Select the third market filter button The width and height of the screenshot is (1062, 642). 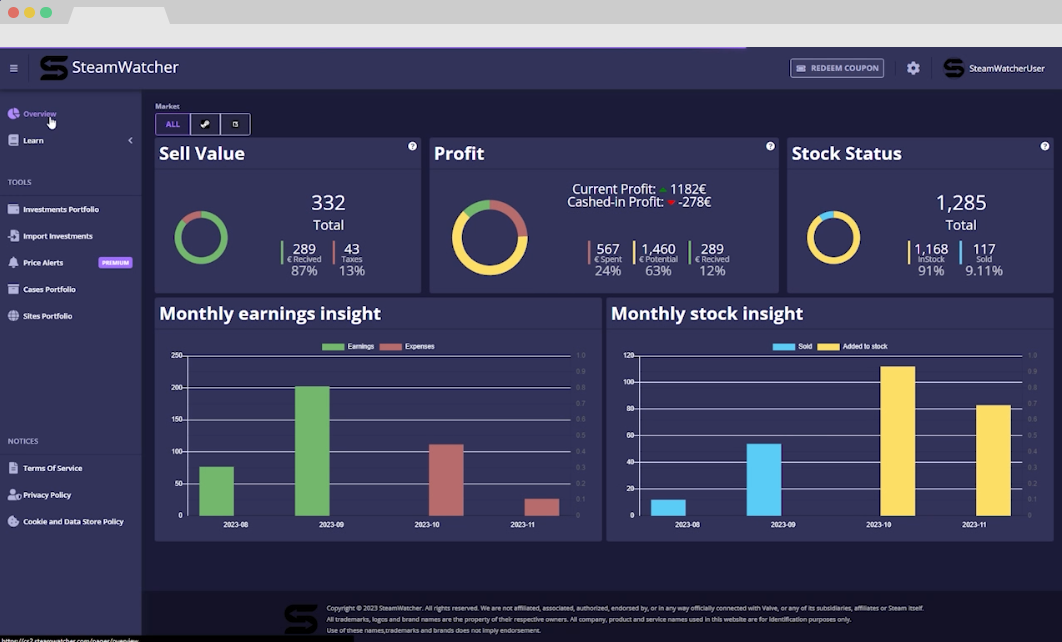pyautogui.click(x=235, y=124)
